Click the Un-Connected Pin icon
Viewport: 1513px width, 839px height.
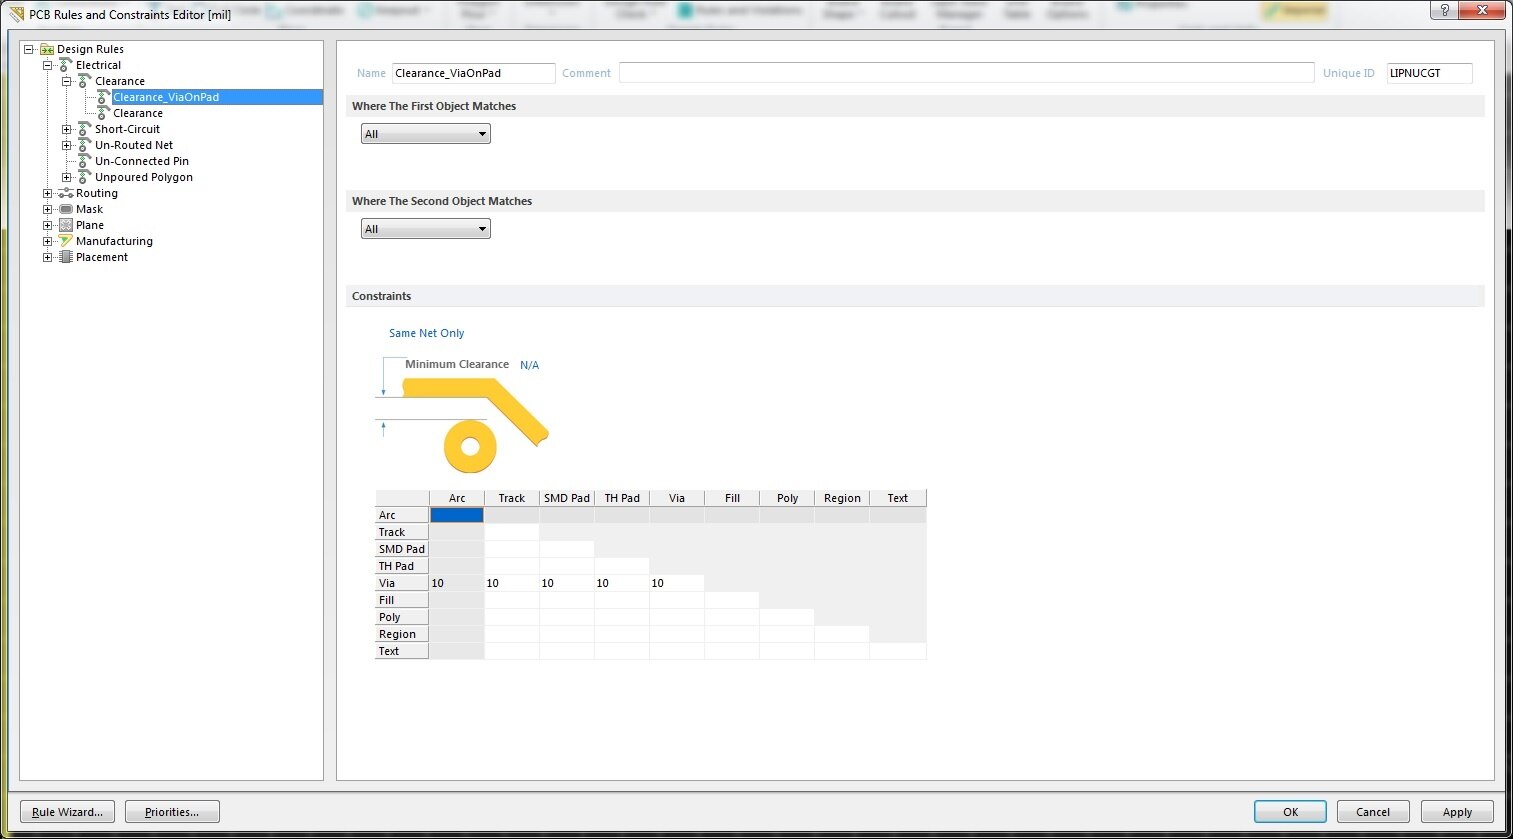point(84,161)
